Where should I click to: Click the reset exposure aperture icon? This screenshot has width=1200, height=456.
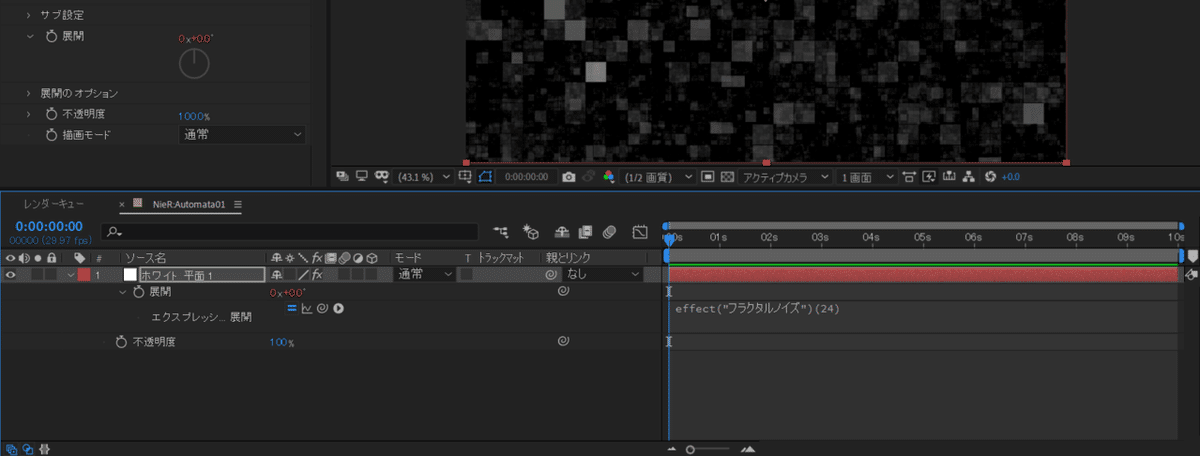pos(991,176)
